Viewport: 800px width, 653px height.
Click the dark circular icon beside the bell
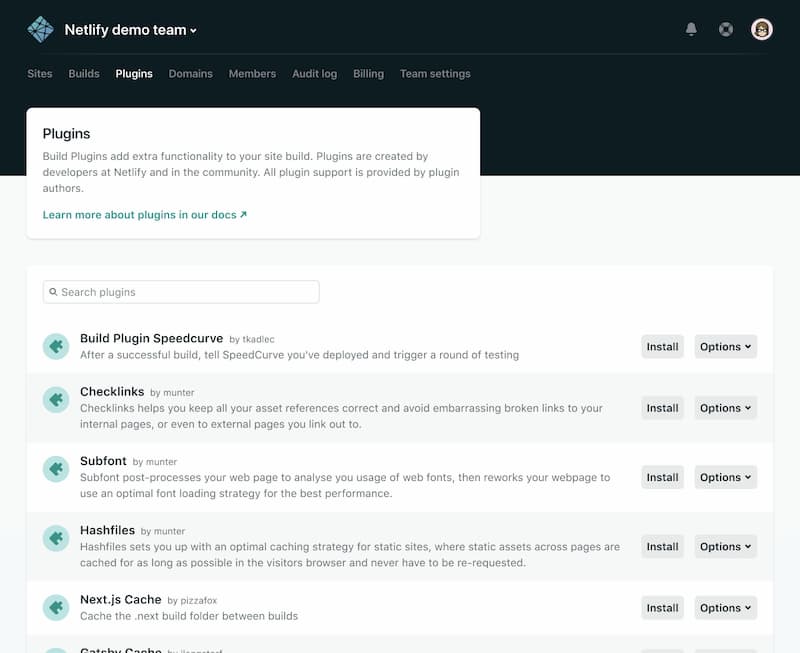(x=726, y=29)
